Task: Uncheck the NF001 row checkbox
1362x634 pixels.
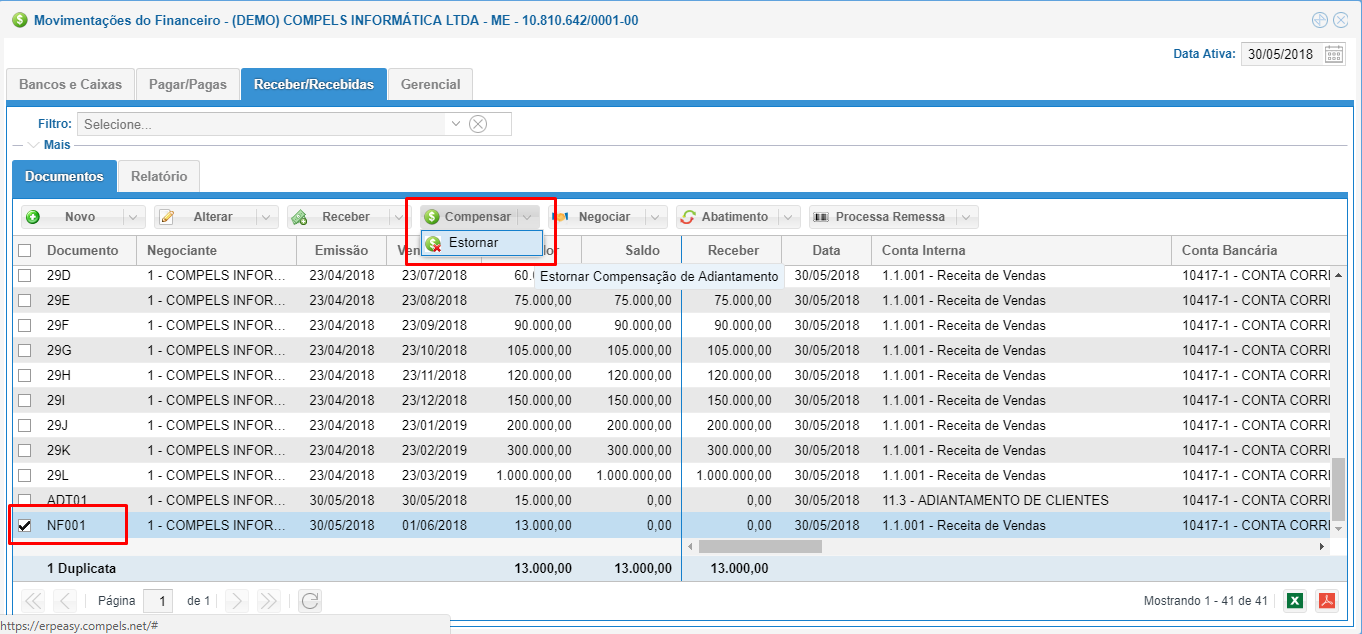Action: 25,525
